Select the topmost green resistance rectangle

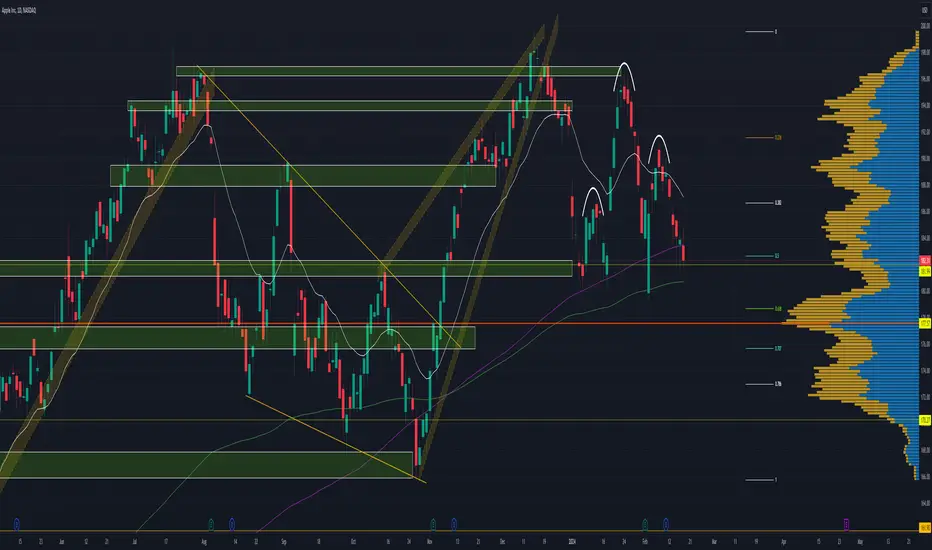398,71
